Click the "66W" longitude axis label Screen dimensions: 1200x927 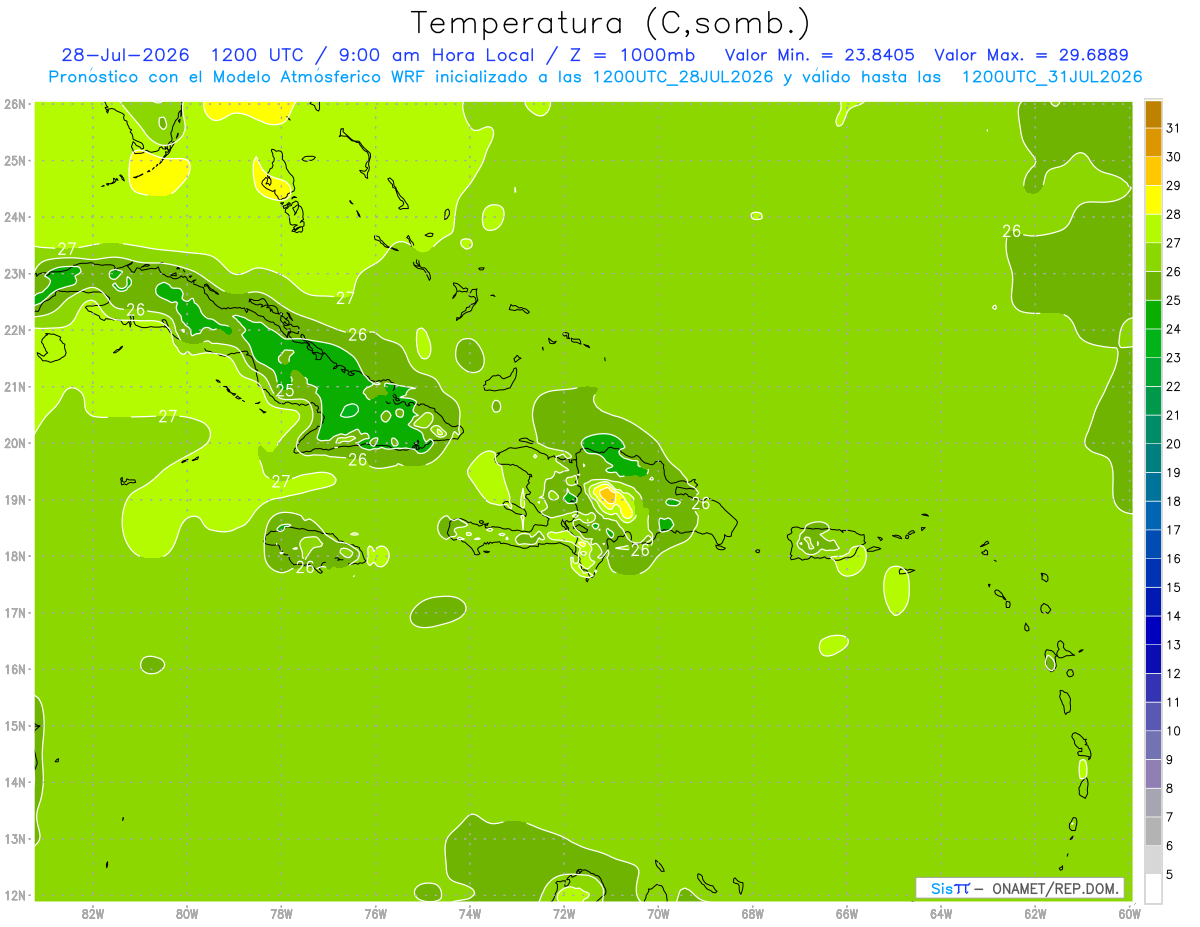click(847, 913)
